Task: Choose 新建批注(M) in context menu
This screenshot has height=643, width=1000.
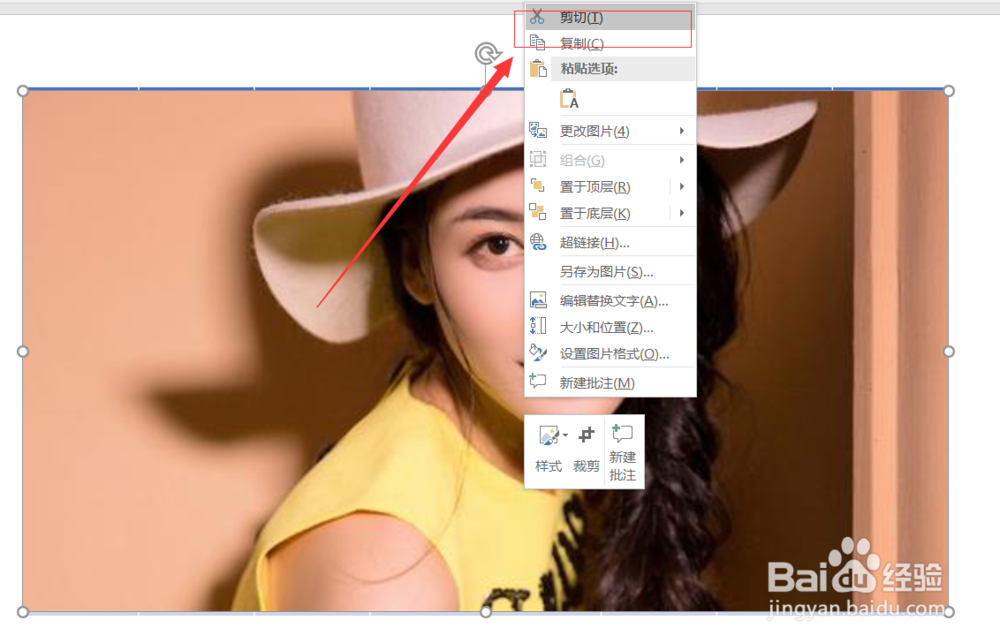Action: (x=610, y=383)
